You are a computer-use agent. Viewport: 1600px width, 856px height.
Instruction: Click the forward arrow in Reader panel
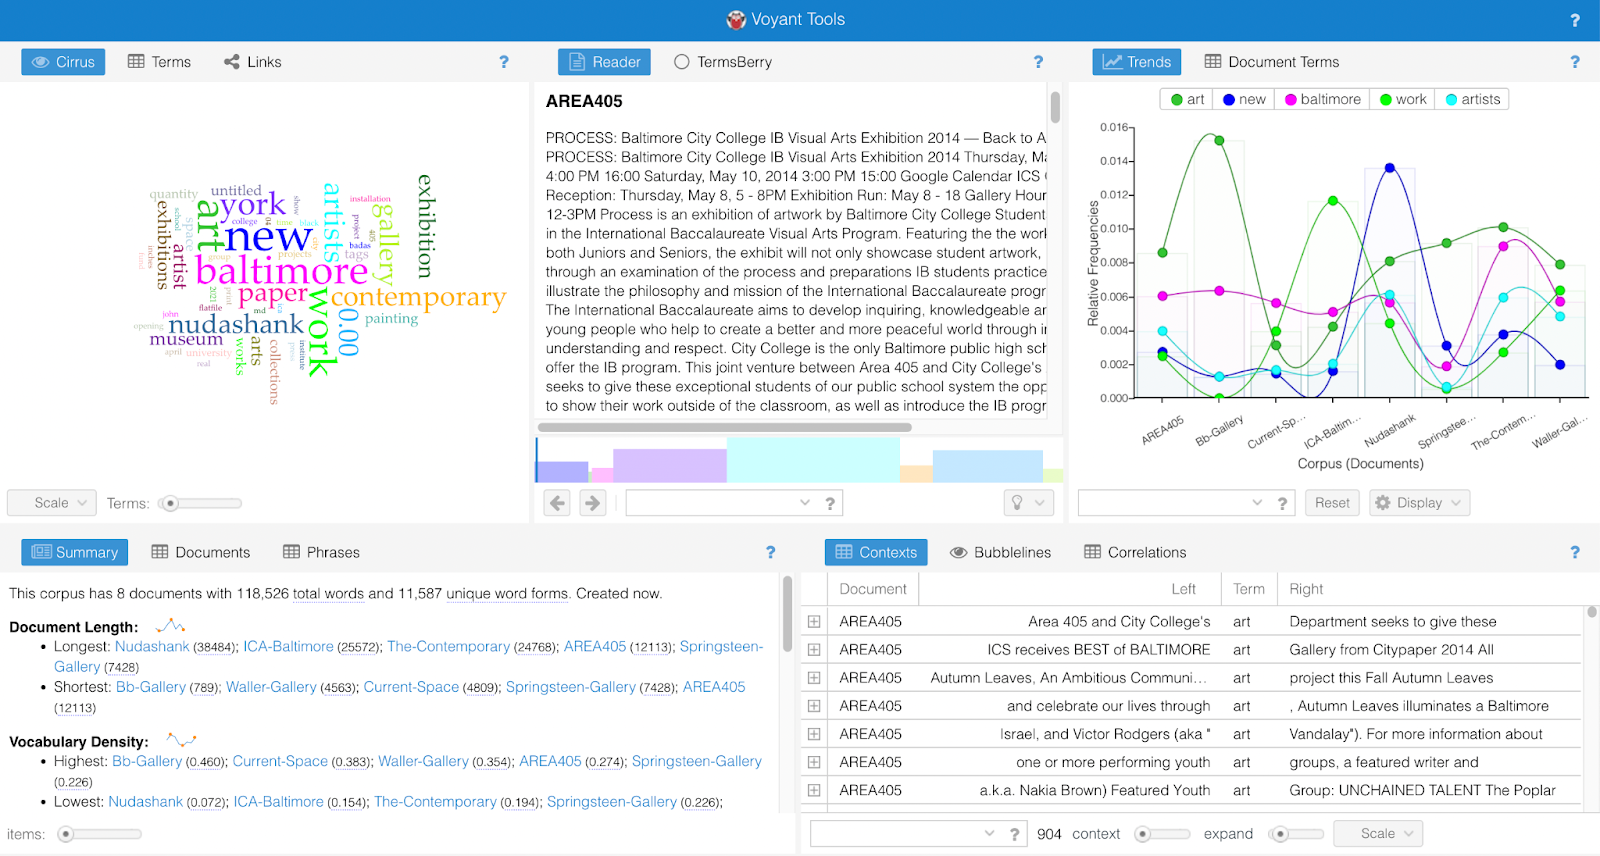593,503
